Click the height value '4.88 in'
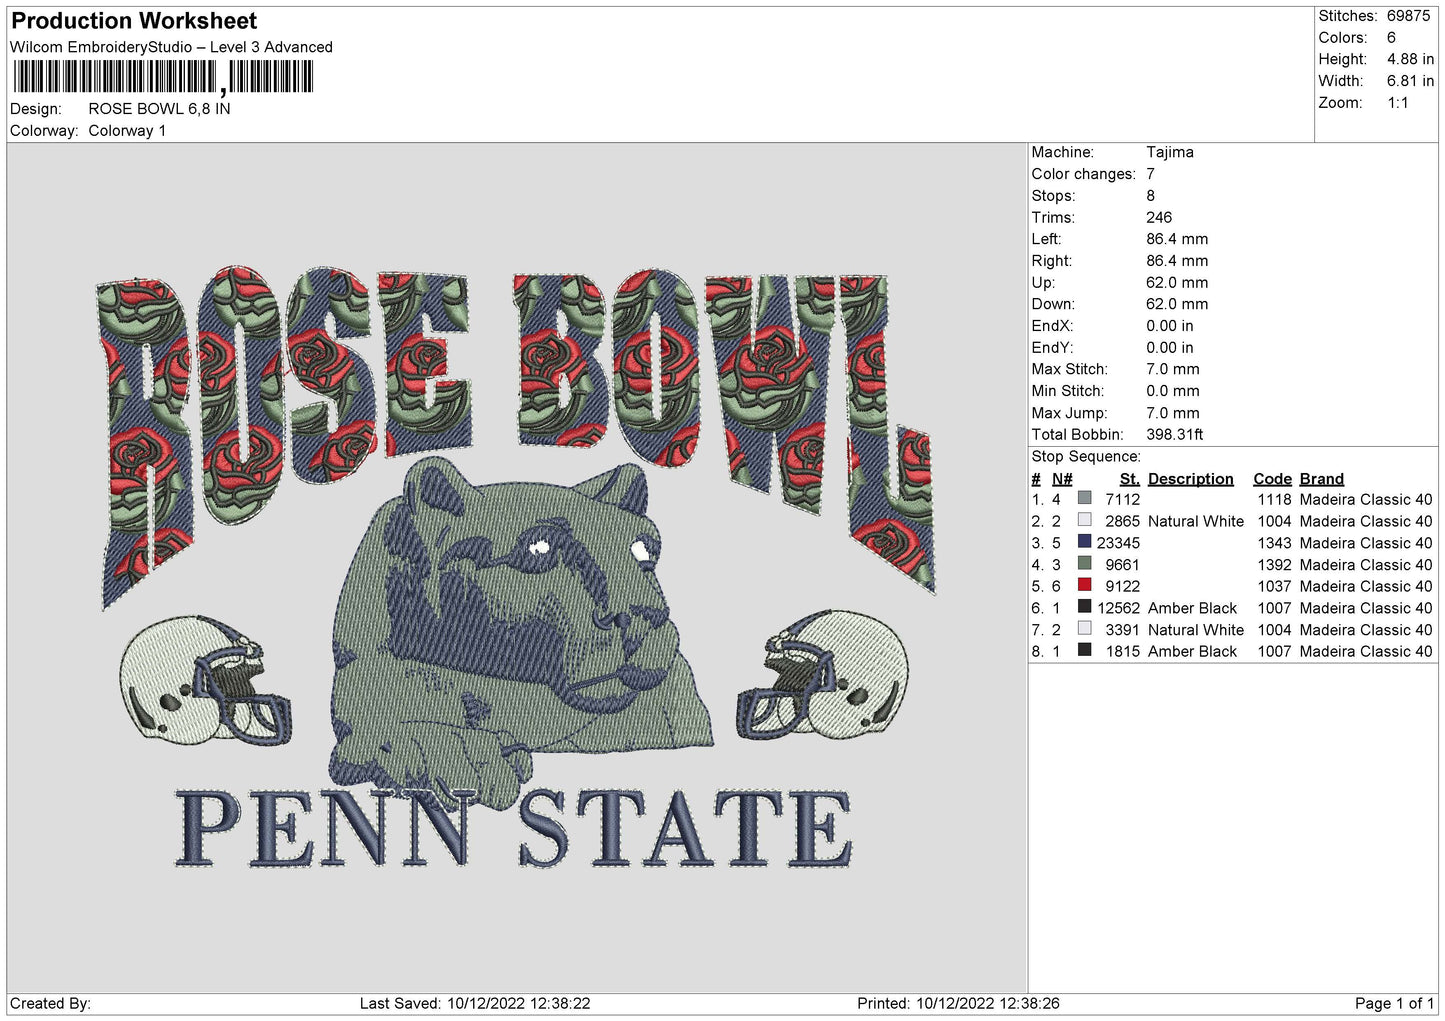The width and height of the screenshot is (1445, 1021). [1410, 59]
